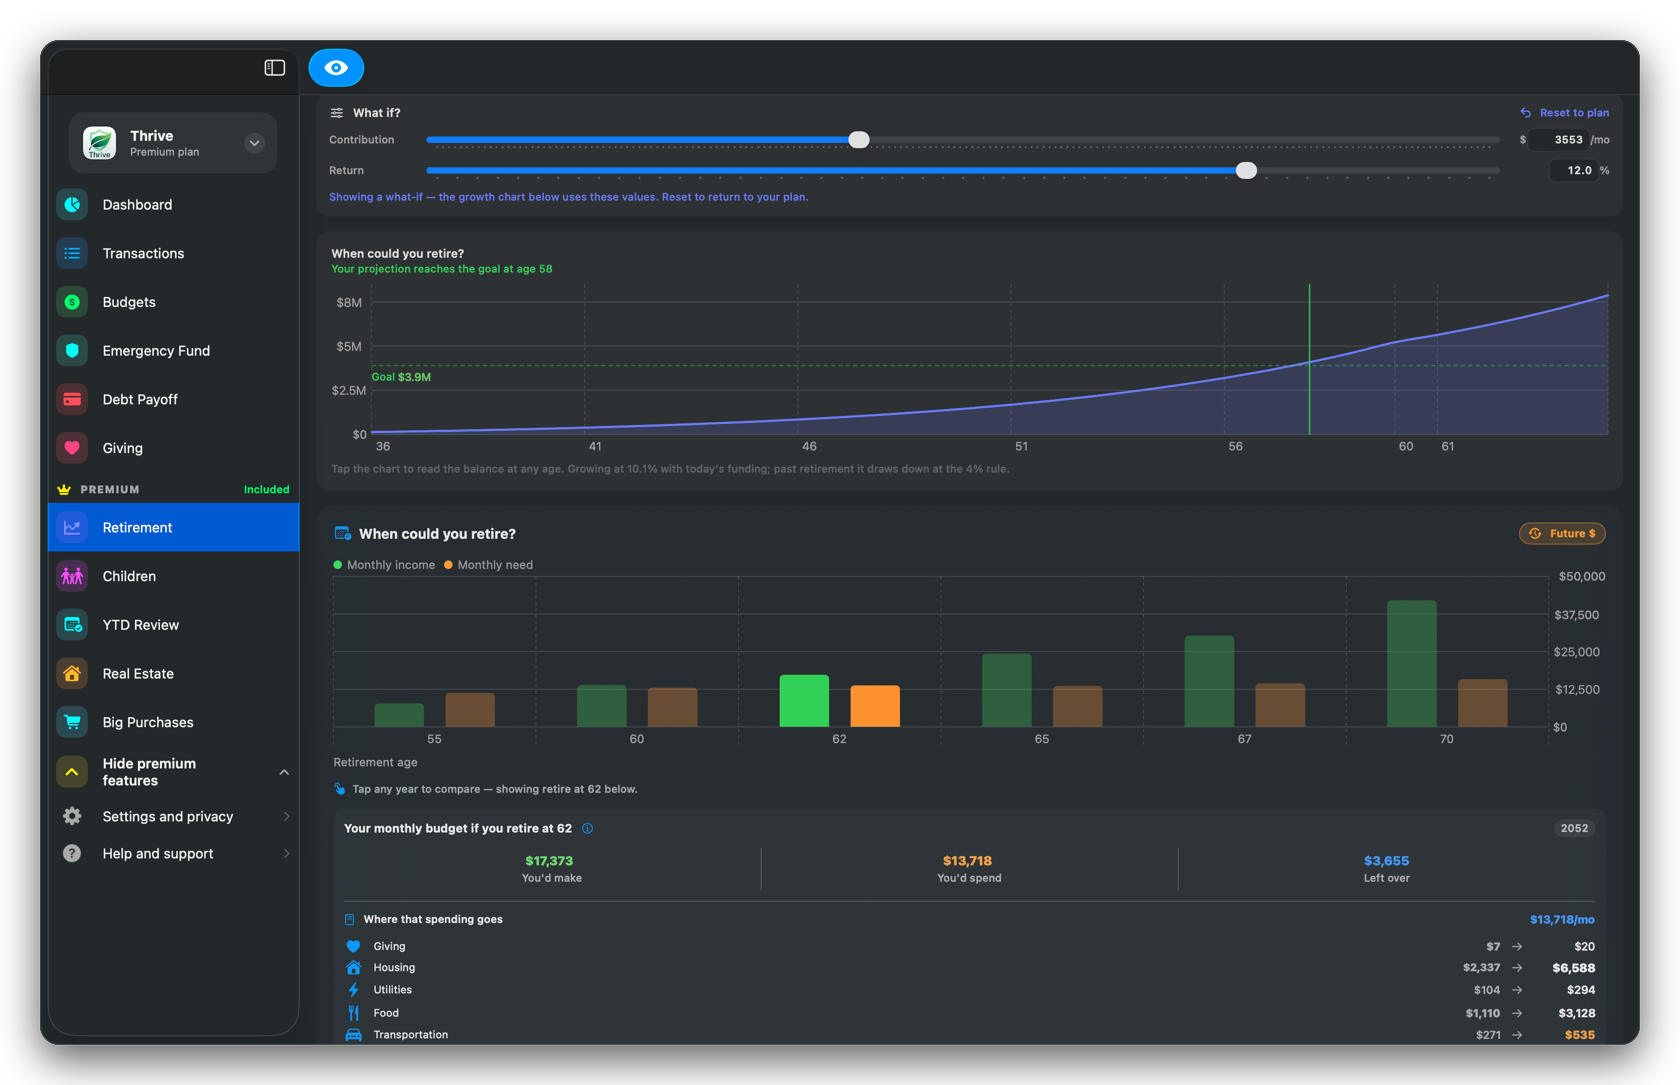
Task: Click the Giving heart icon
Action: [72, 448]
